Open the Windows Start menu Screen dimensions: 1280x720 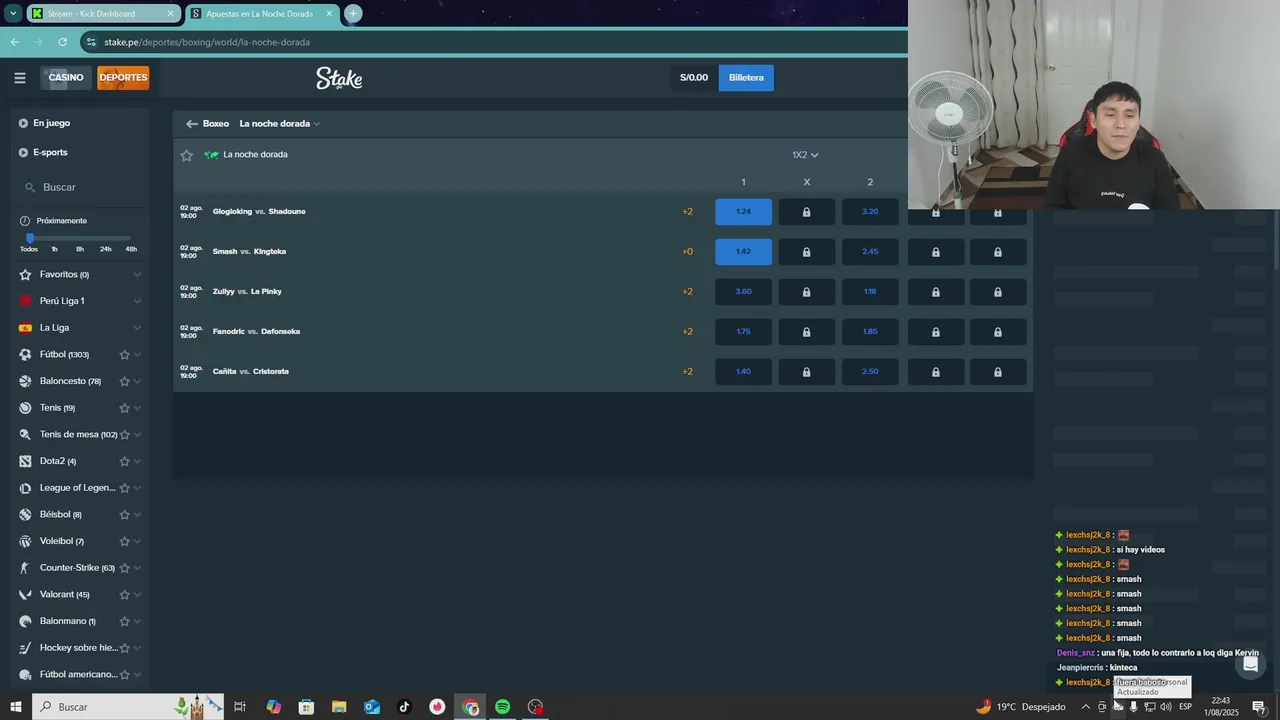tap(16, 707)
